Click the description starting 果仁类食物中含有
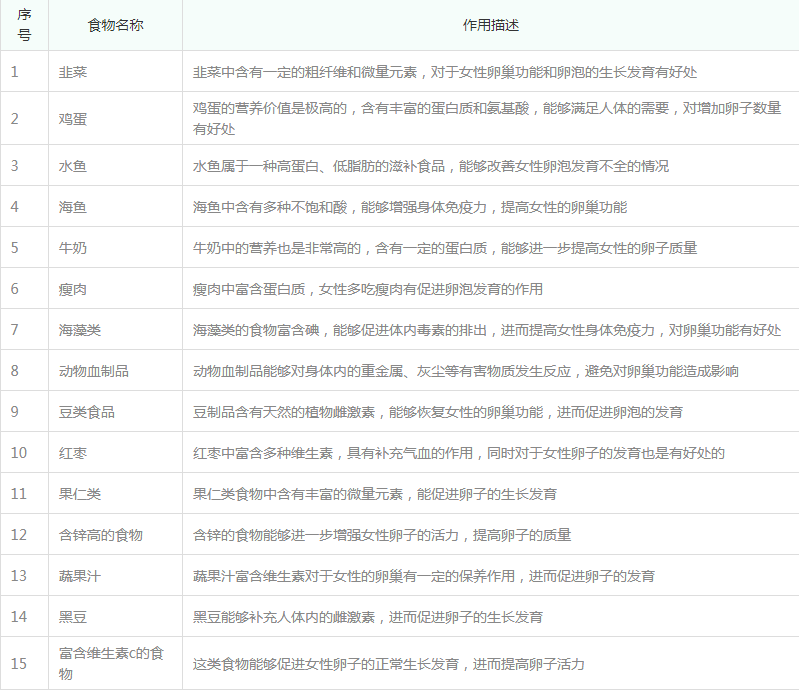 (x=375, y=494)
